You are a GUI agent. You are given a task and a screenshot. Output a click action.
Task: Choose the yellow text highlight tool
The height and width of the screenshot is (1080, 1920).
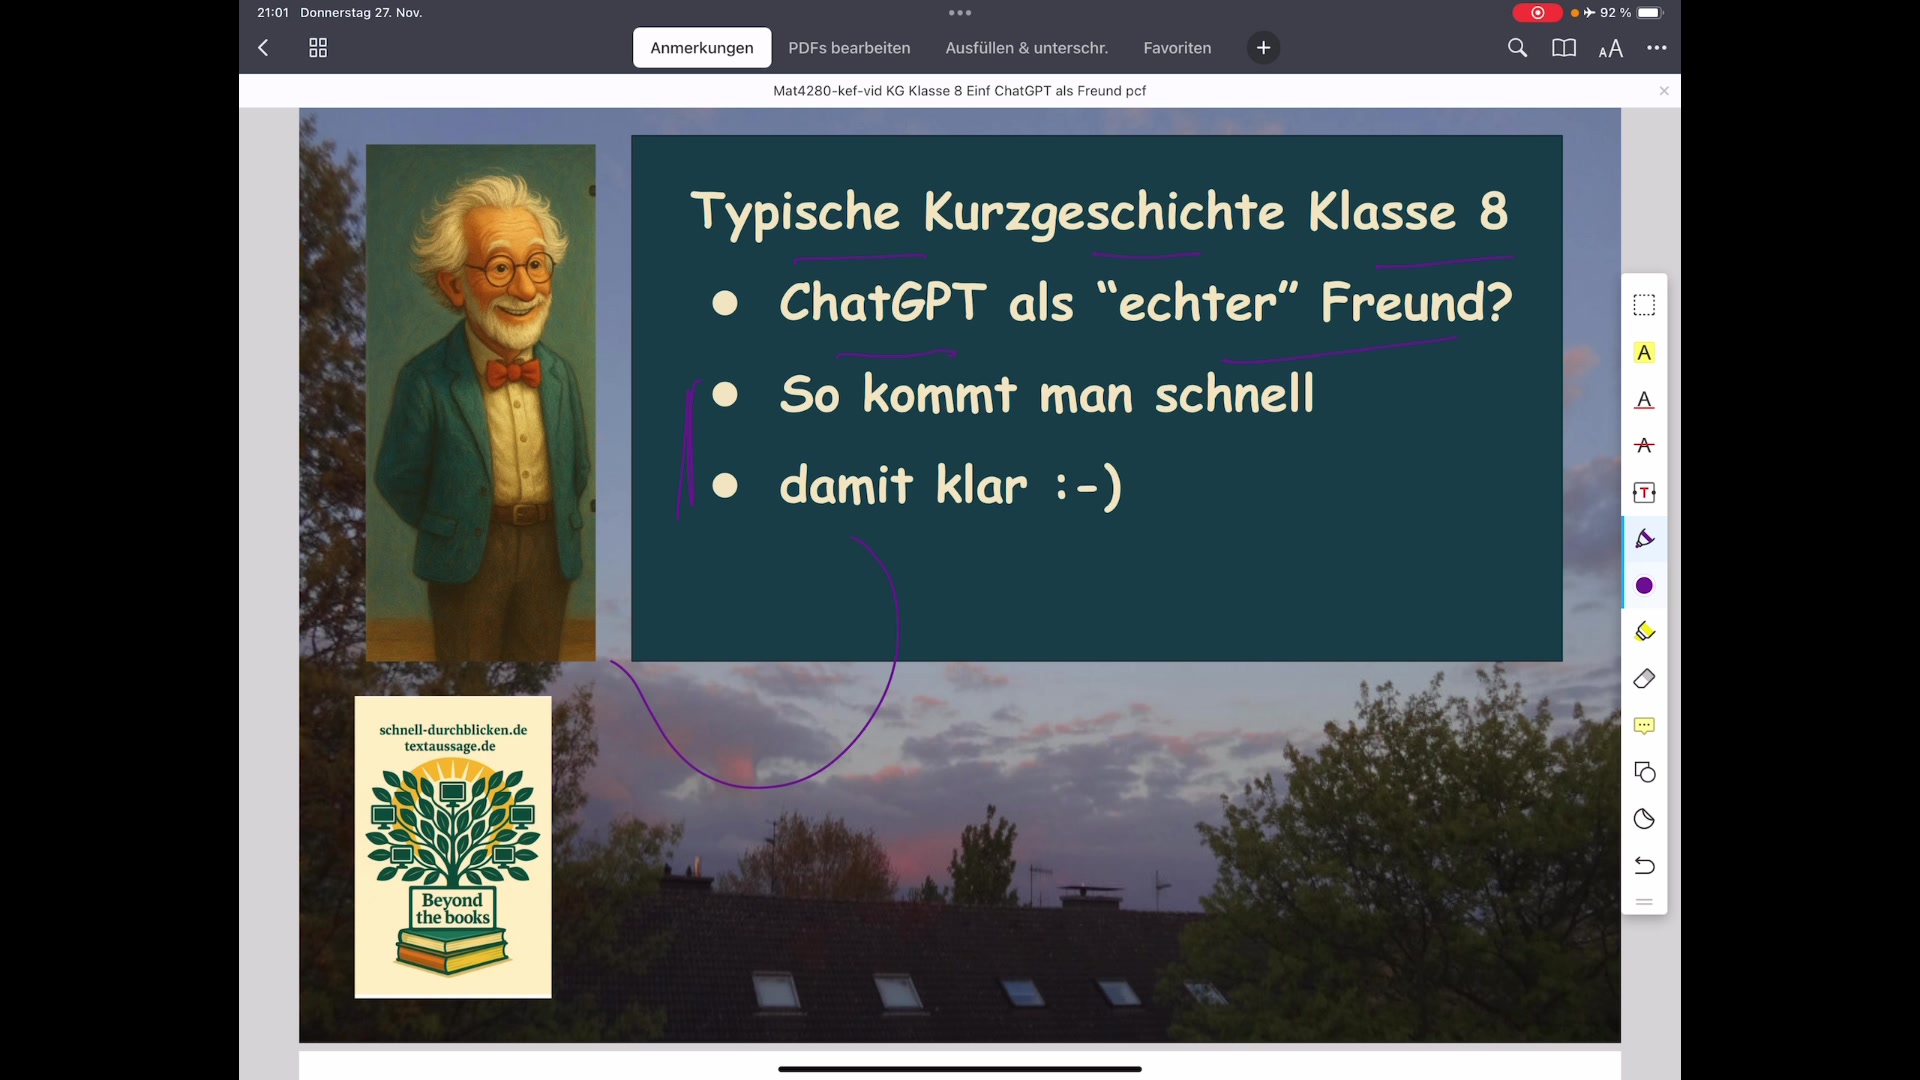[x=1645, y=352]
